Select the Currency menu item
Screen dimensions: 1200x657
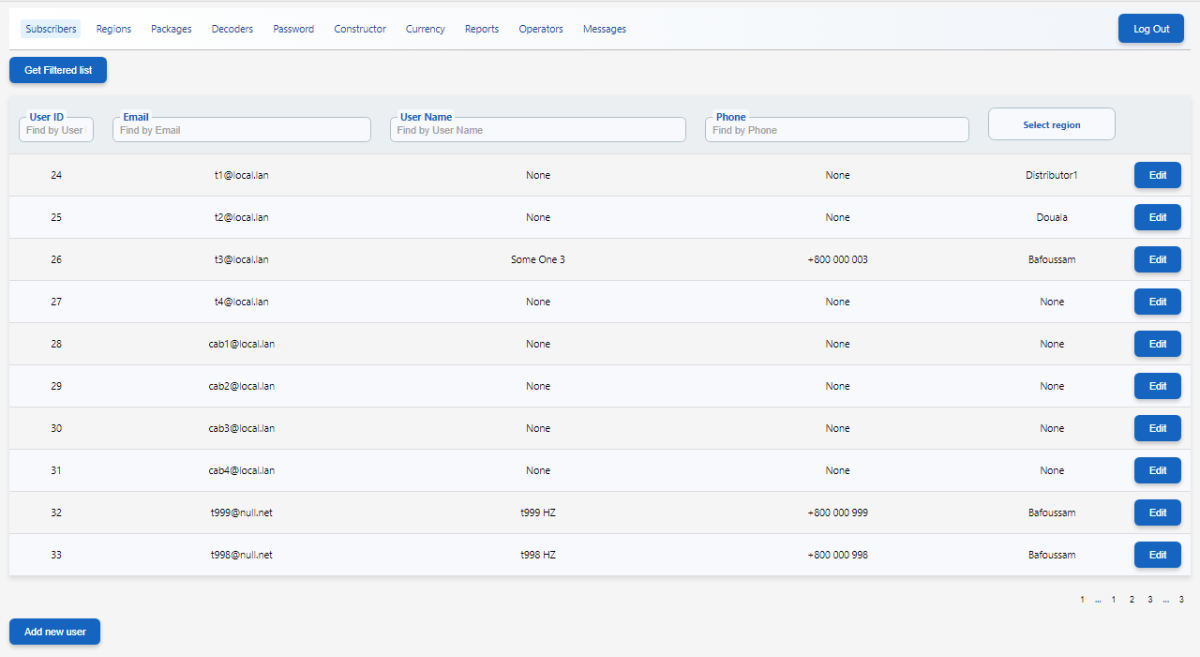click(x=425, y=29)
